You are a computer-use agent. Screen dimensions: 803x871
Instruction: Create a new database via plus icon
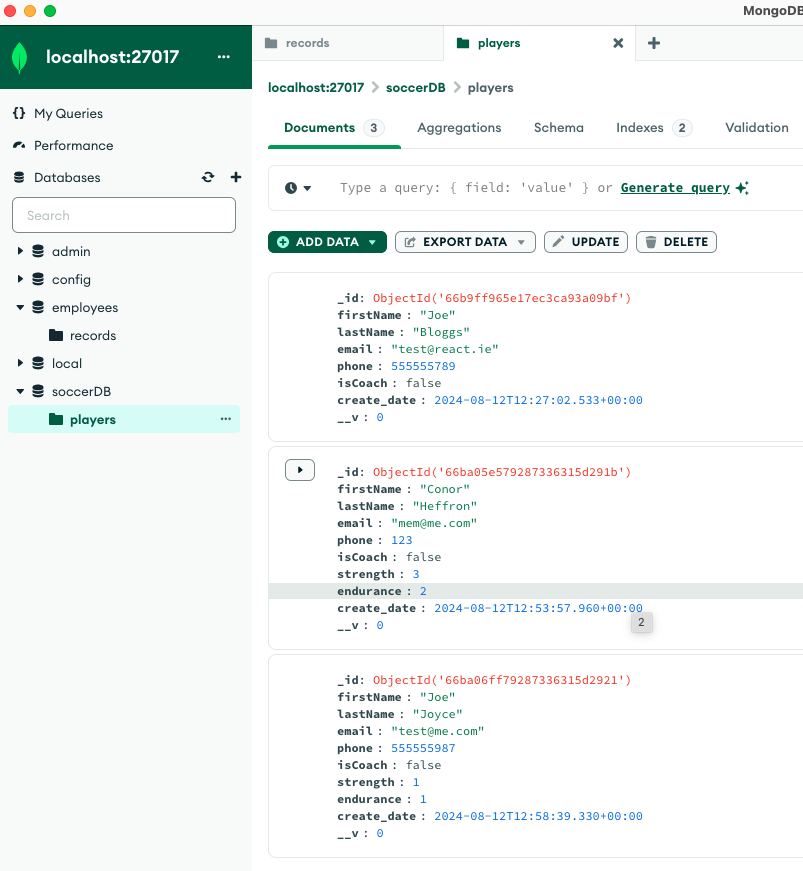point(235,177)
